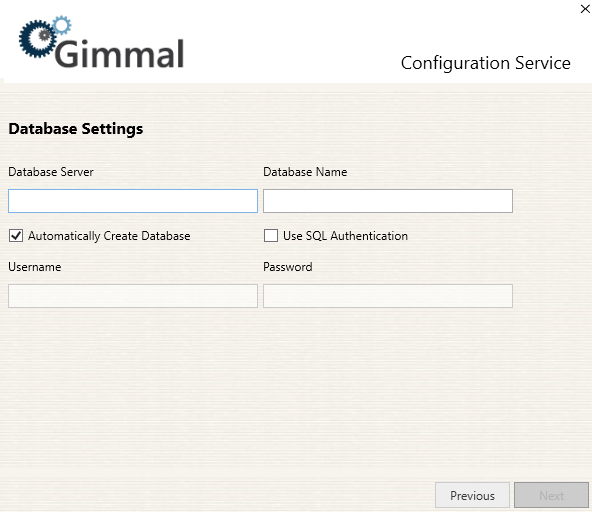Go back with the Previous button
This screenshot has width=592, height=512.
[x=472, y=495]
